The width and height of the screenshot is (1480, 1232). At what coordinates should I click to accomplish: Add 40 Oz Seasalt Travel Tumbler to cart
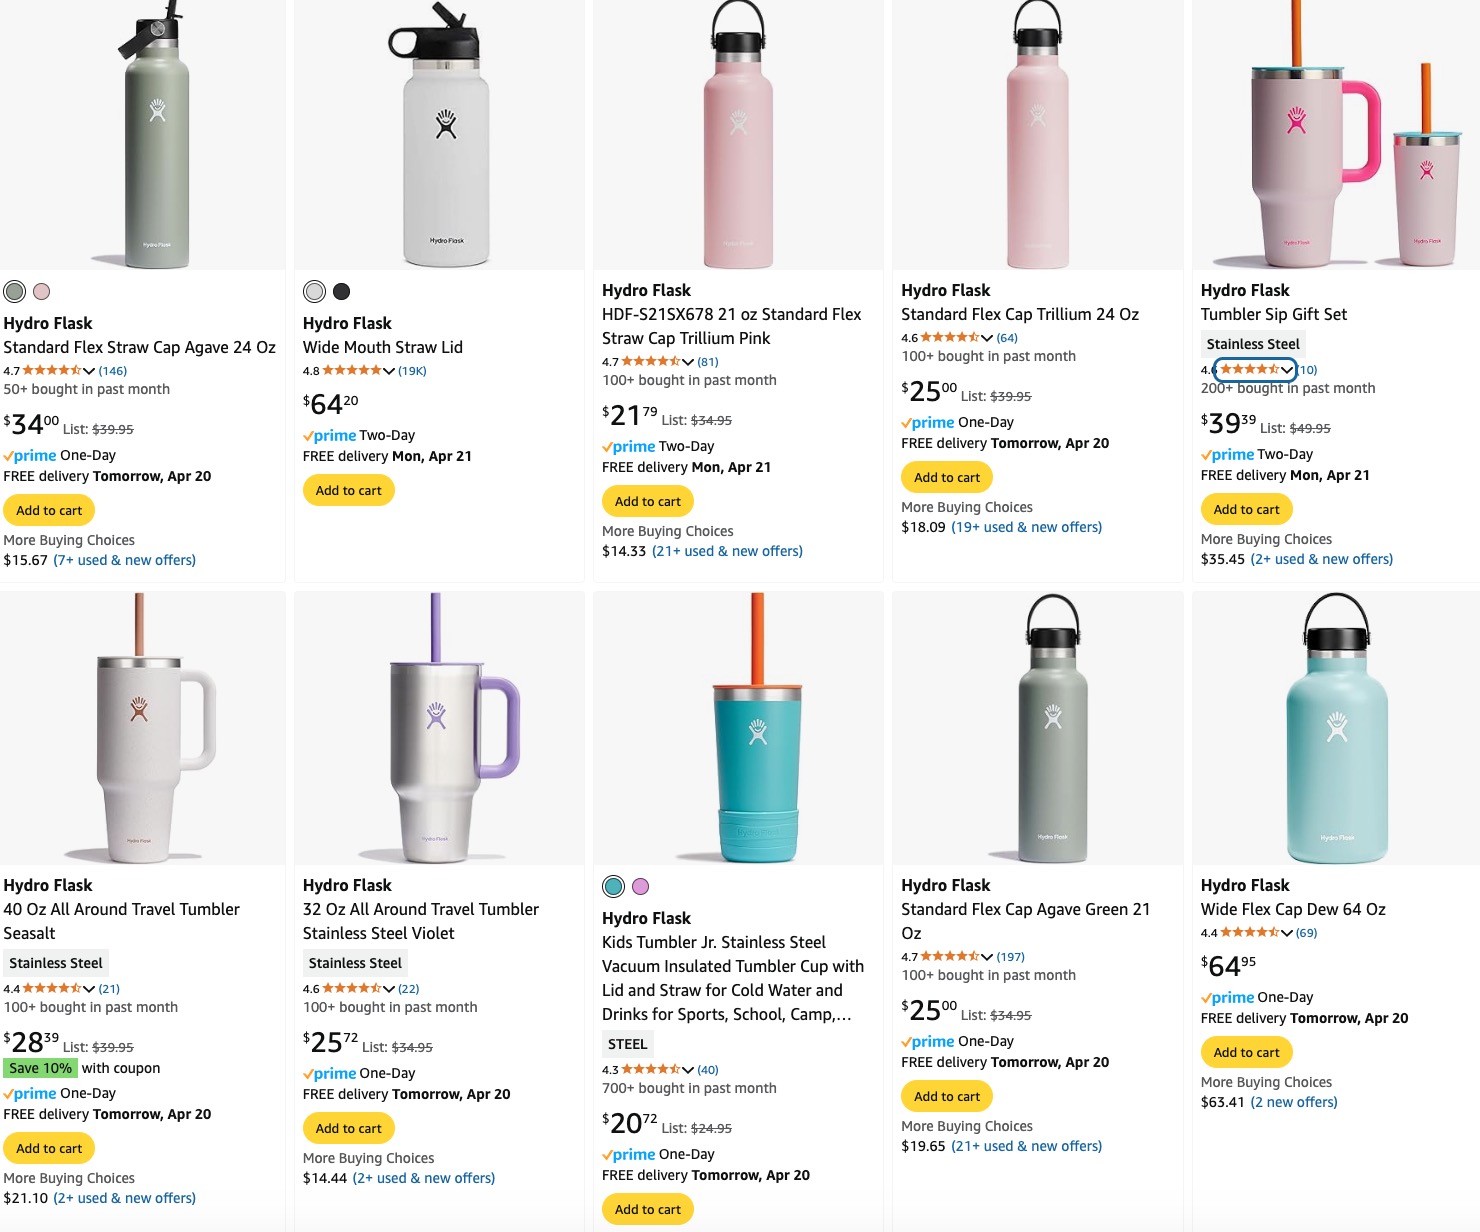pos(49,1149)
